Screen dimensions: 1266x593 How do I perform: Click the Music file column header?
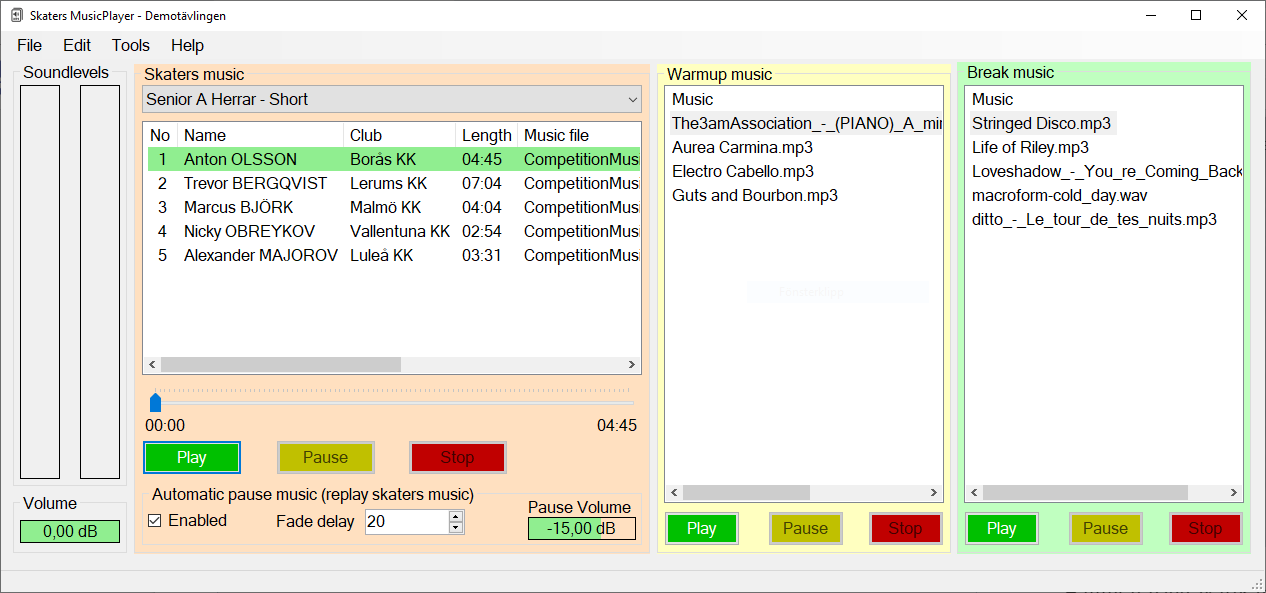[x=579, y=135]
